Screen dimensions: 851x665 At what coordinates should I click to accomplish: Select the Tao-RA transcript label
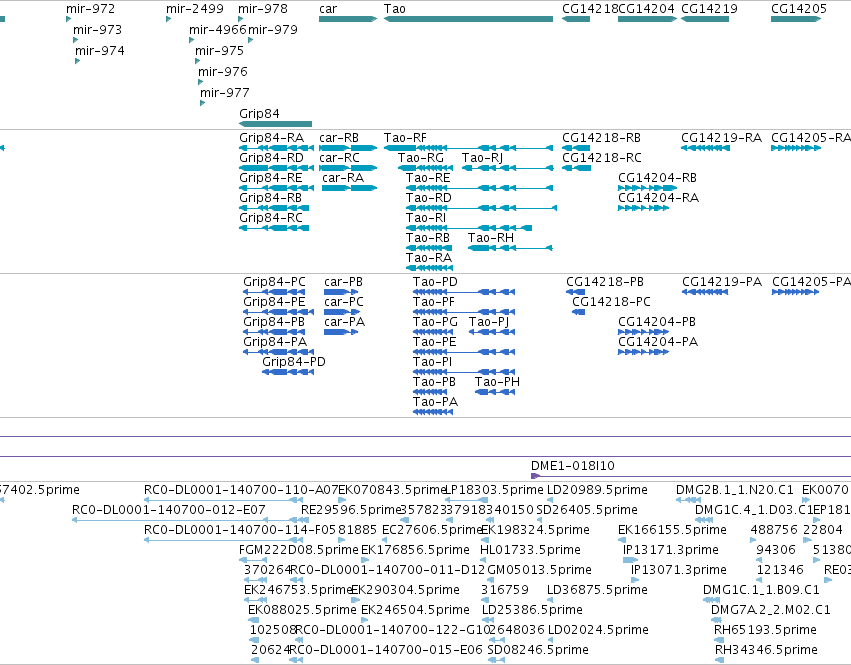pyautogui.click(x=429, y=258)
